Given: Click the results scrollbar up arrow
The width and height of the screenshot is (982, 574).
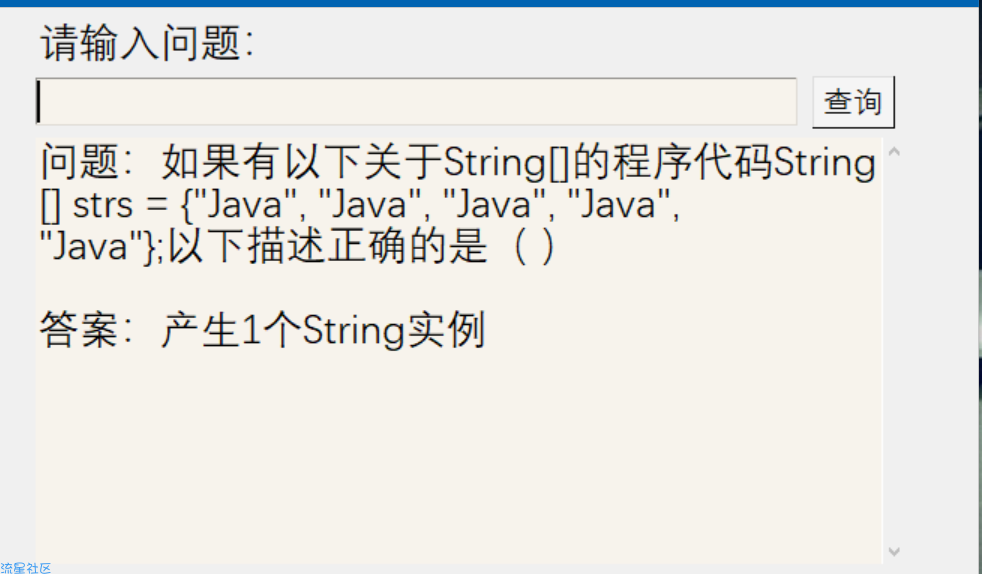Looking at the screenshot, I should [894, 151].
